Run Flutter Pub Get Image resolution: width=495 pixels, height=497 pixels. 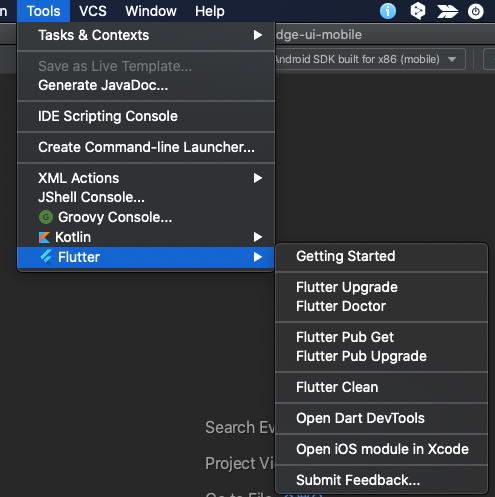(382, 337)
